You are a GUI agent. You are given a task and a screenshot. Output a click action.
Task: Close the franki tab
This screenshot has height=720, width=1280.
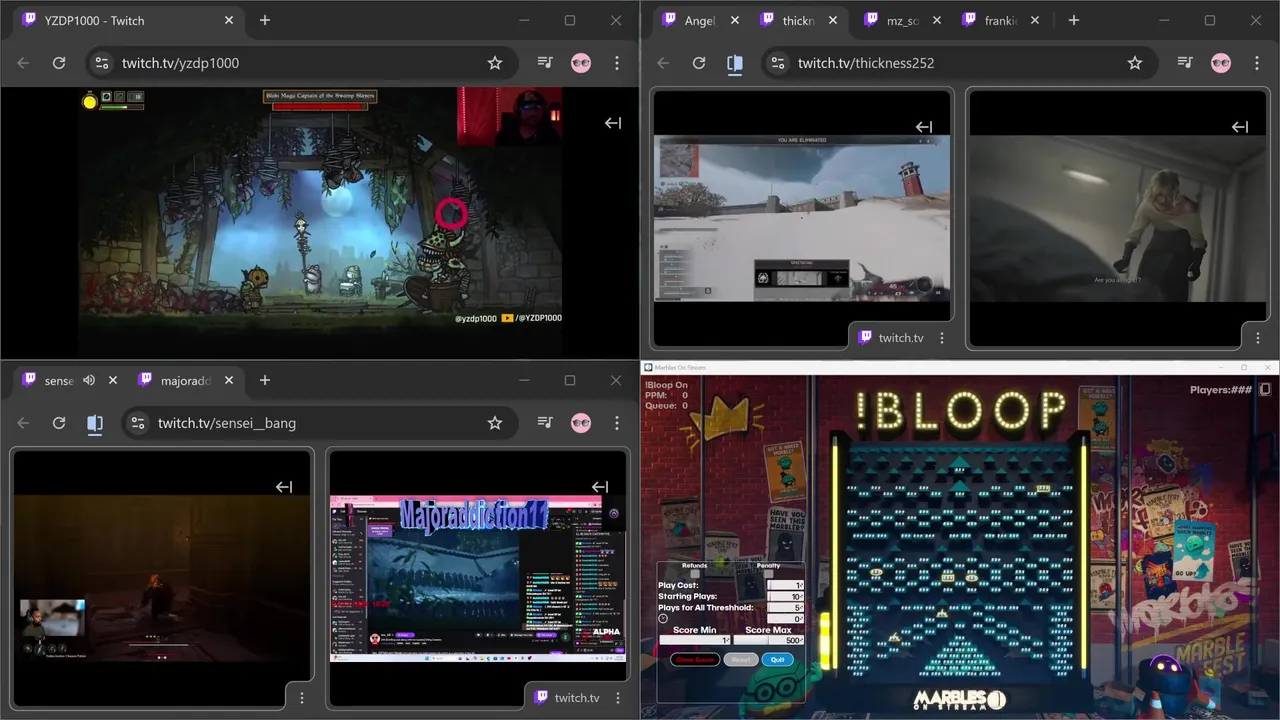1035,20
